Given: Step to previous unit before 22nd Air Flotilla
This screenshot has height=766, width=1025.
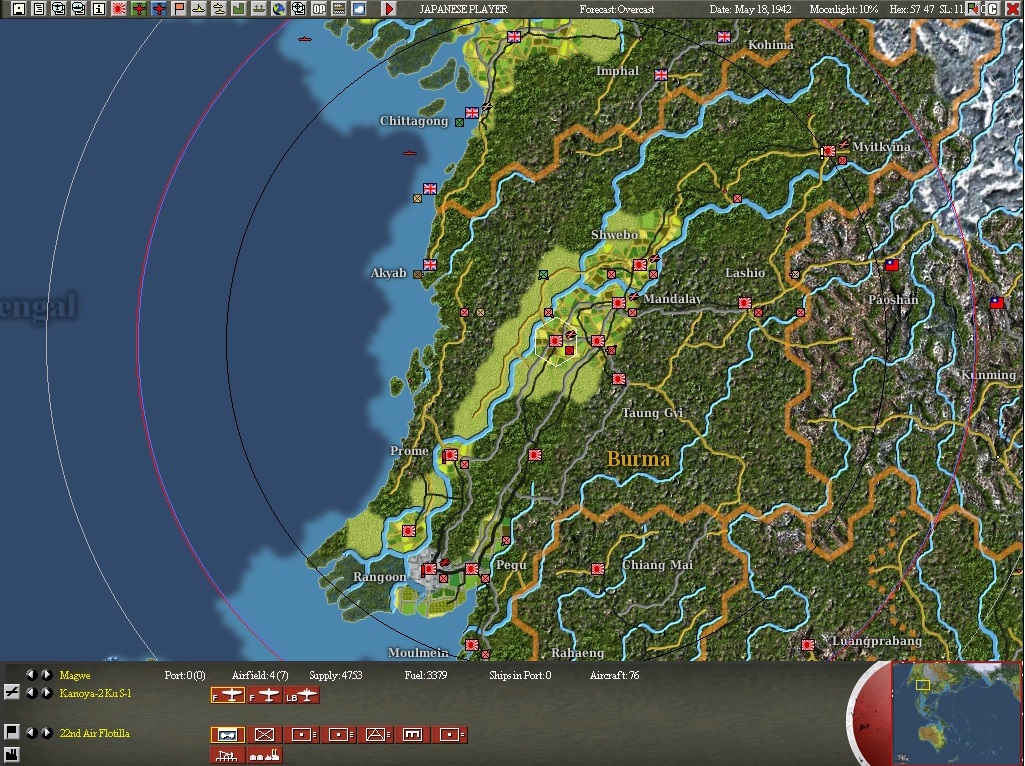Looking at the screenshot, I should [31, 733].
